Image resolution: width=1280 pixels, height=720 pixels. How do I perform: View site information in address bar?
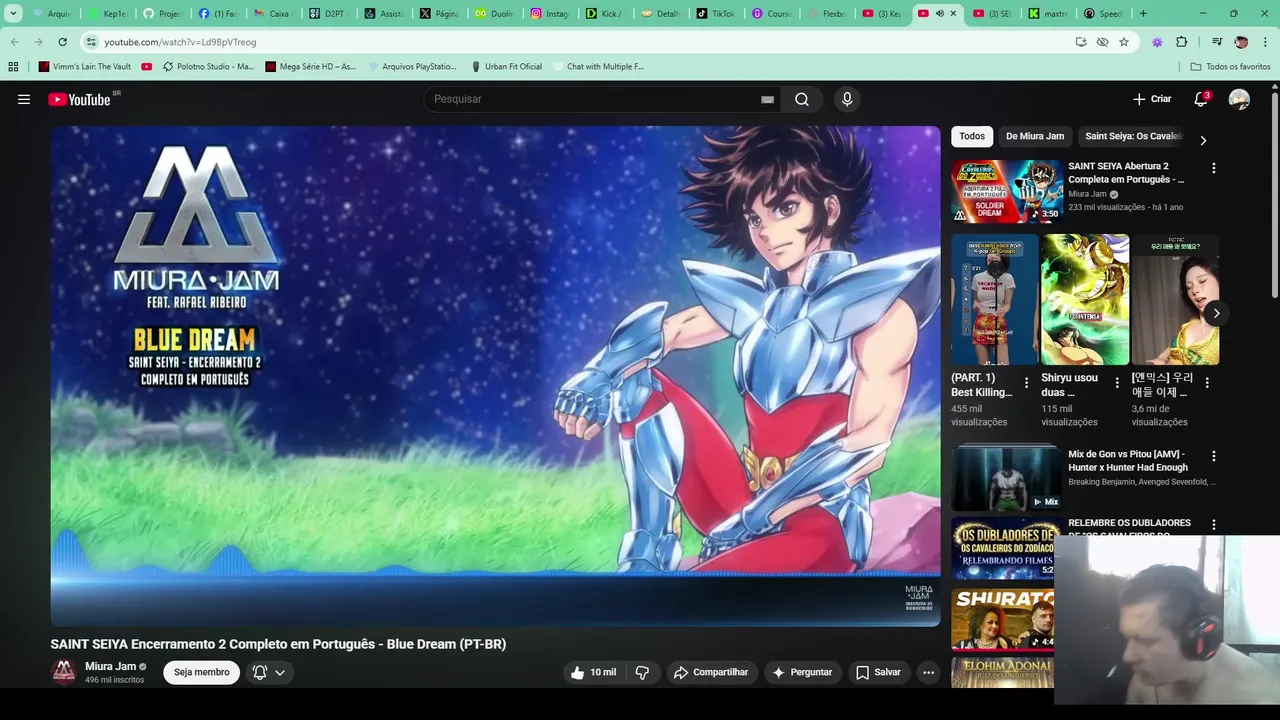(92, 42)
